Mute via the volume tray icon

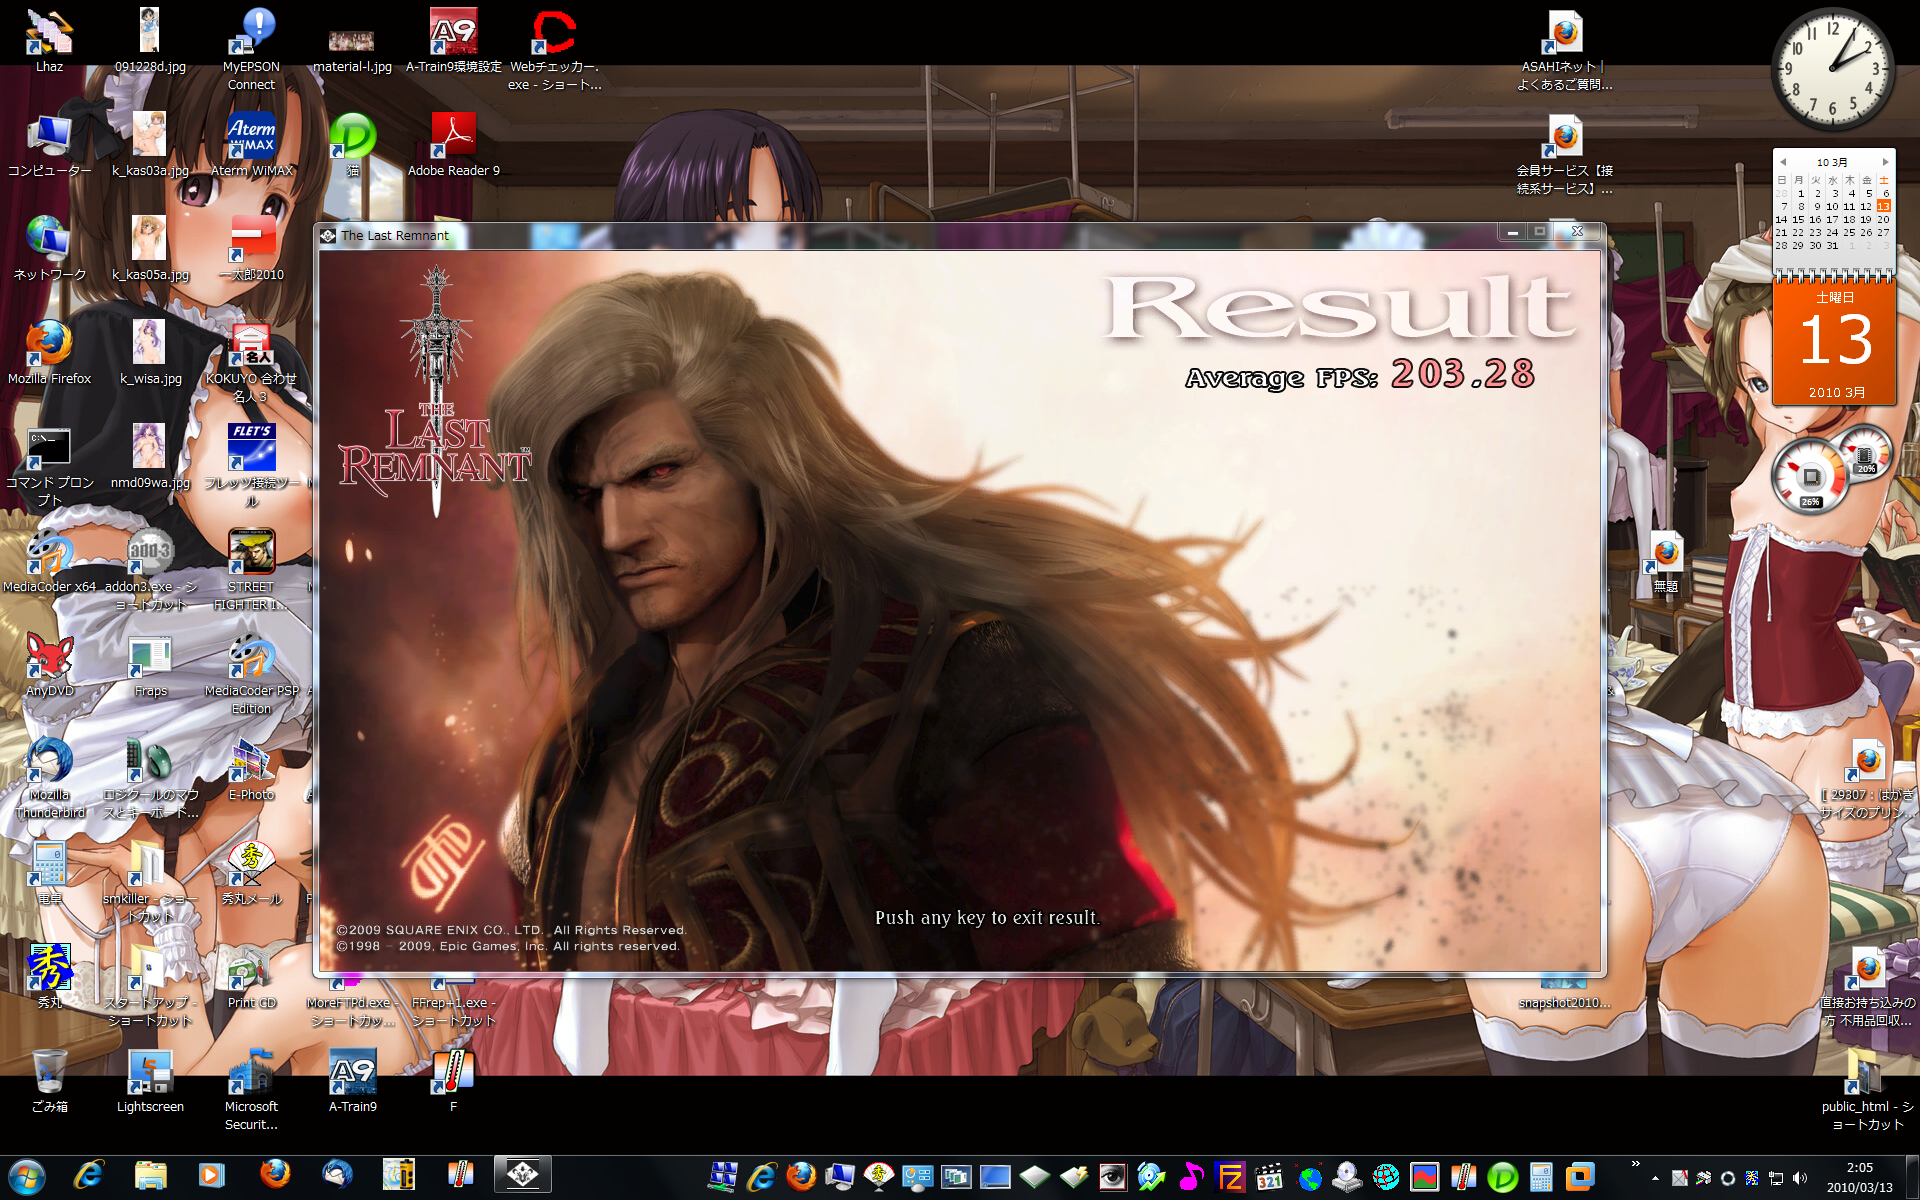1800,1178
